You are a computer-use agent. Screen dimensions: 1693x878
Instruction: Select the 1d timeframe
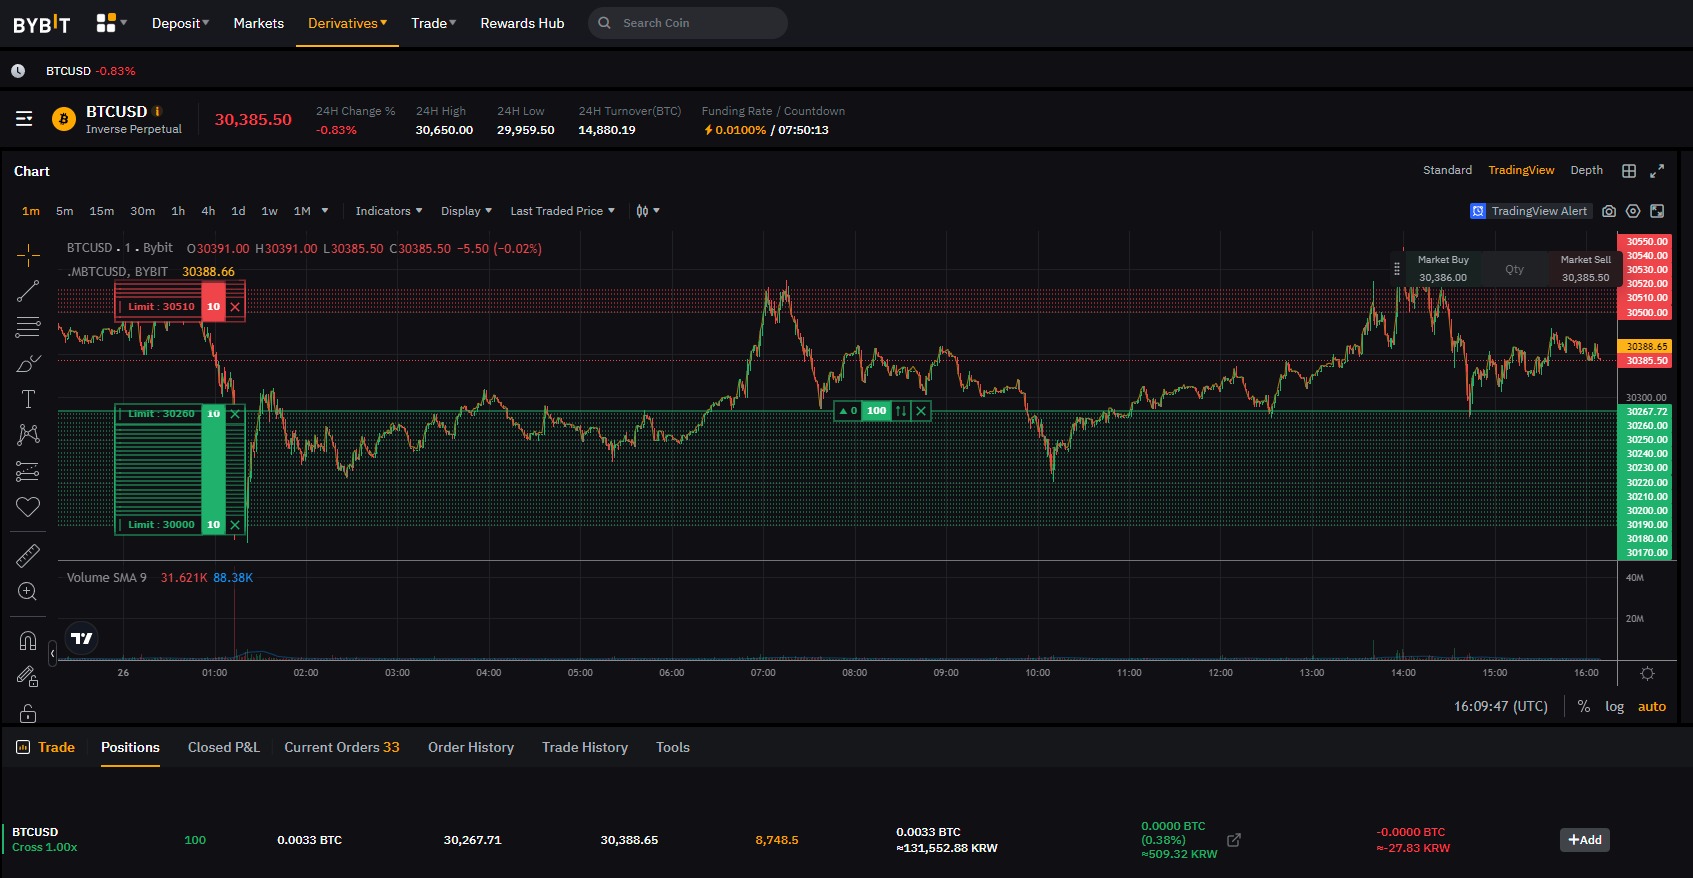tap(238, 211)
